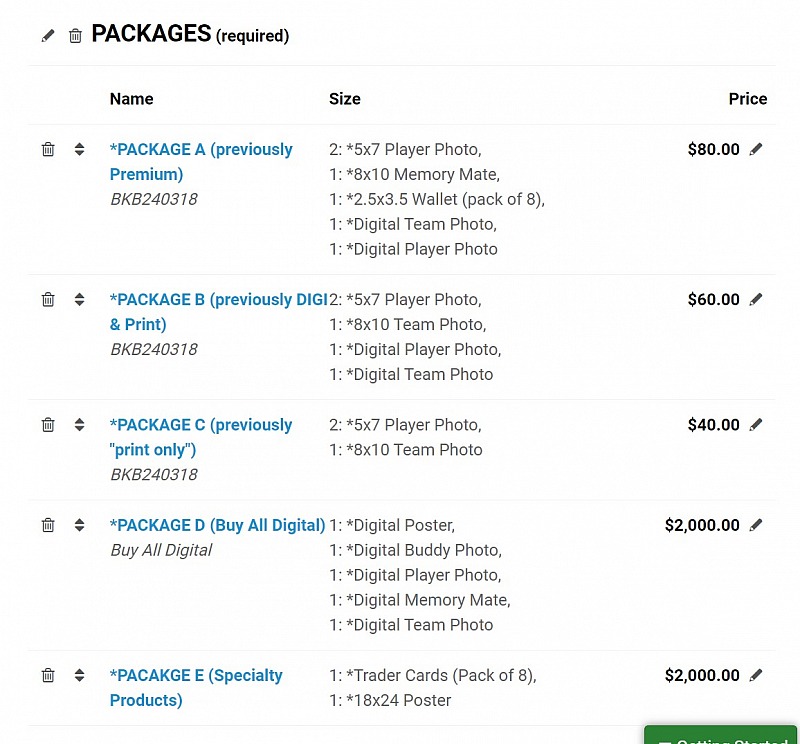Viewport: 800px width, 744px height.
Task: Reorder Package B using sort arrows
Action: [x=79, y=299]
